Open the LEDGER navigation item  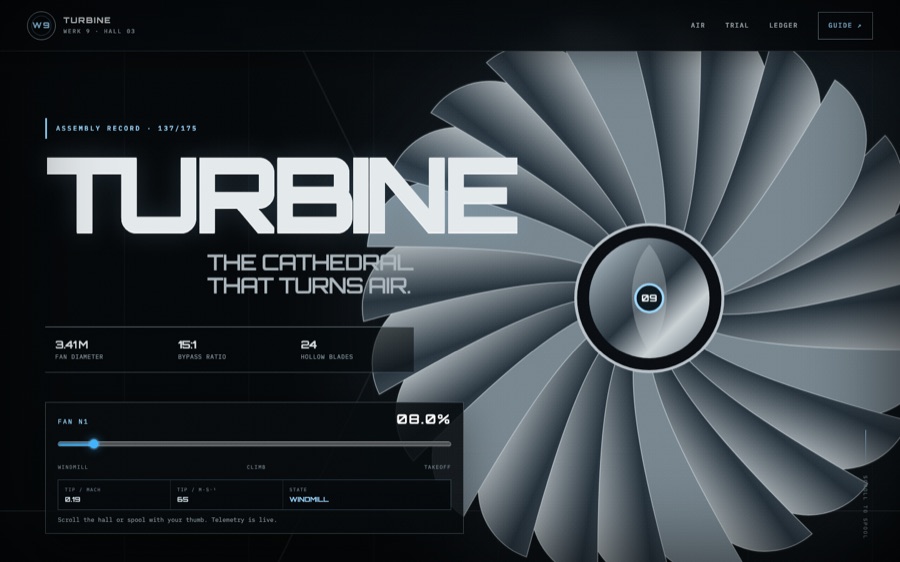[x=783, y=25]
